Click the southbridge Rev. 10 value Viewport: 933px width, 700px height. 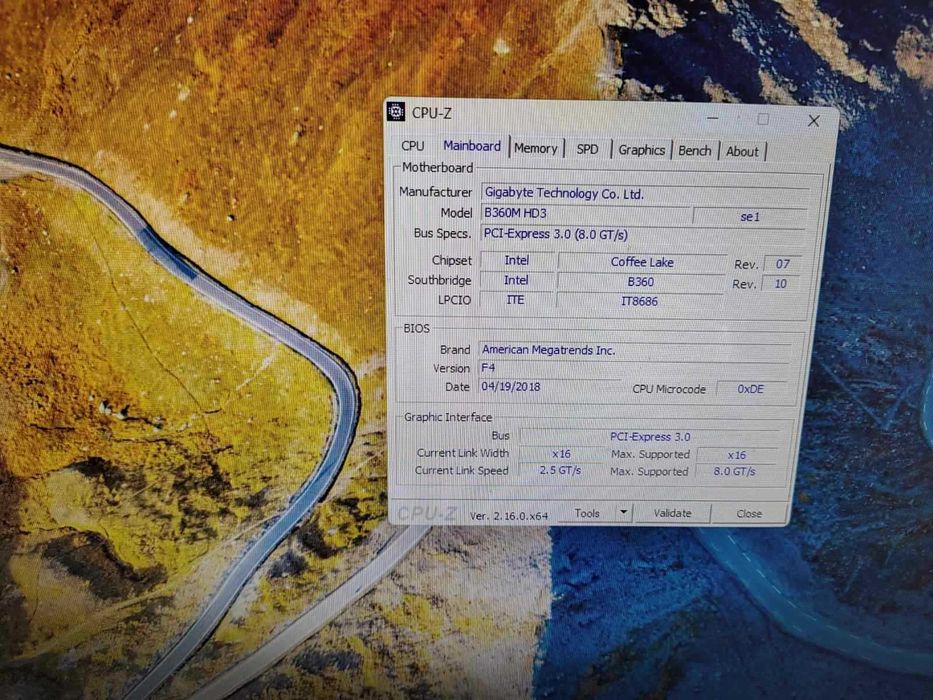point(781,283)
